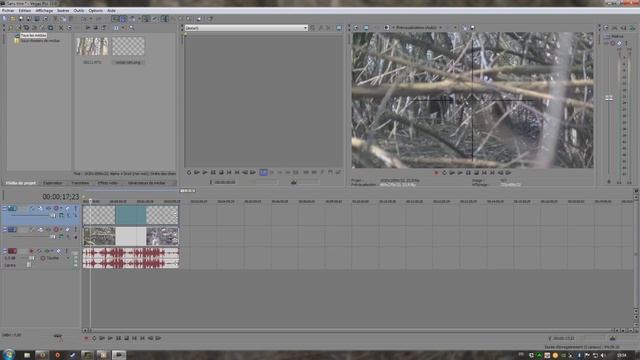Open Track FX on video track 1
Image resolution: width=640 pixels, height=360 pixels.
[x=49, y=208]
